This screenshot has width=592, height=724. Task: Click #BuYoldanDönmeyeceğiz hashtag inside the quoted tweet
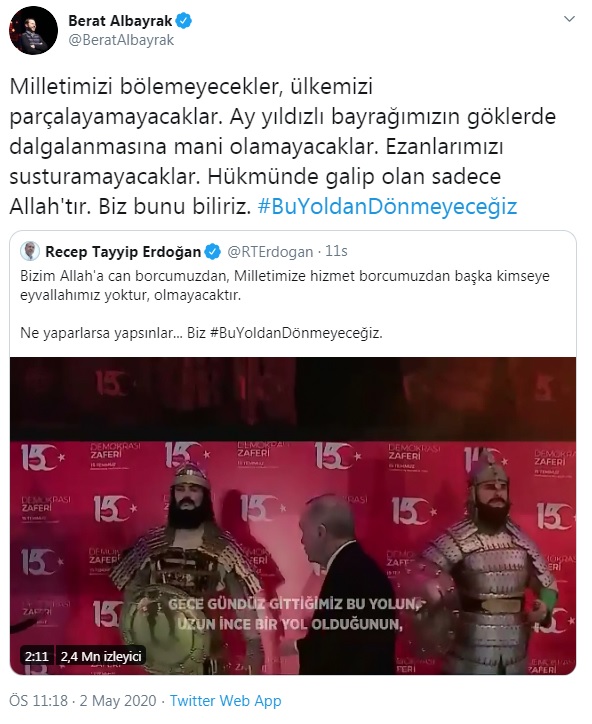pyautogui.click(x=296, y=333)
